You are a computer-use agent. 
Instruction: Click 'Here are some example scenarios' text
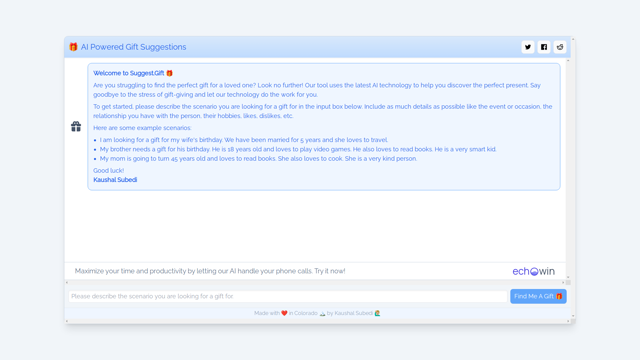tap(142, 128)
